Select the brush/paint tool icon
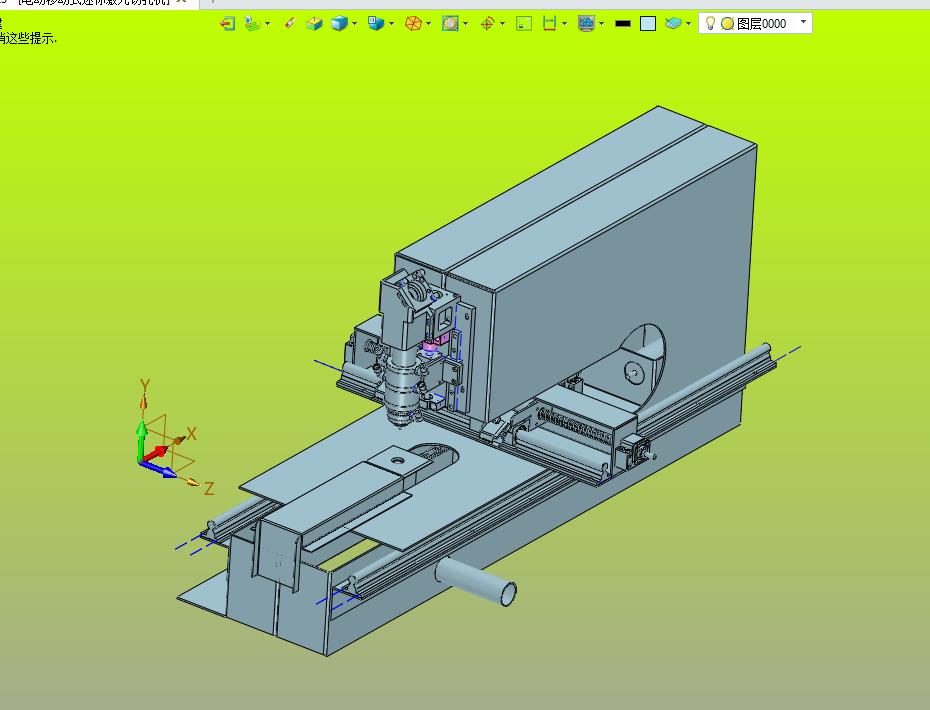Image resolution: width=930 pixels, height=710 pixels. click(x=289, y=24)
